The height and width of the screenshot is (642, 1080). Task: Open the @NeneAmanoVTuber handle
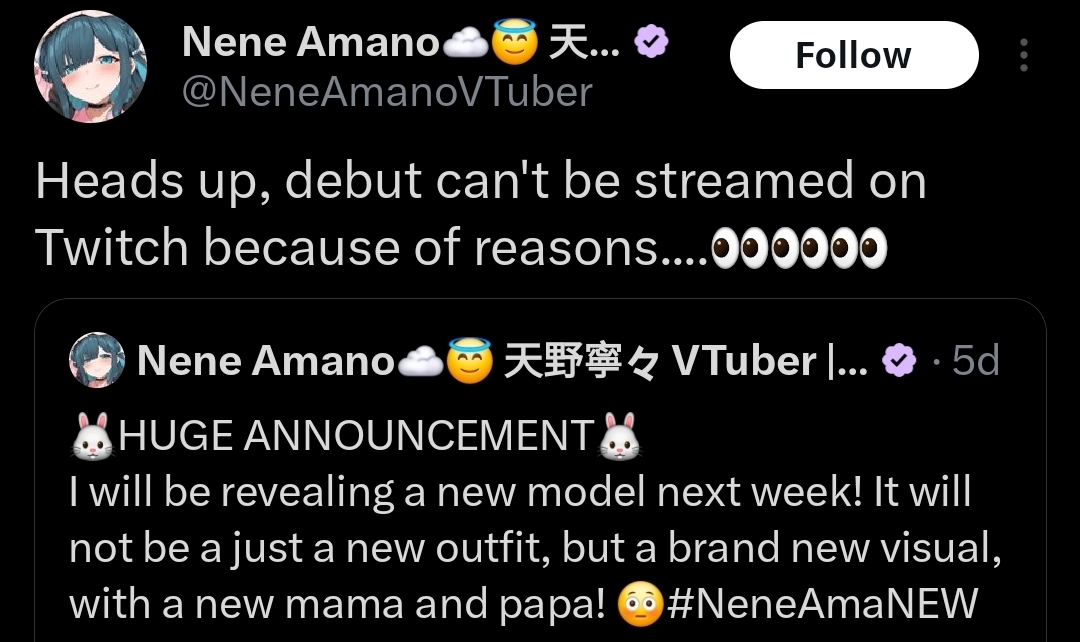pos(387,92)
